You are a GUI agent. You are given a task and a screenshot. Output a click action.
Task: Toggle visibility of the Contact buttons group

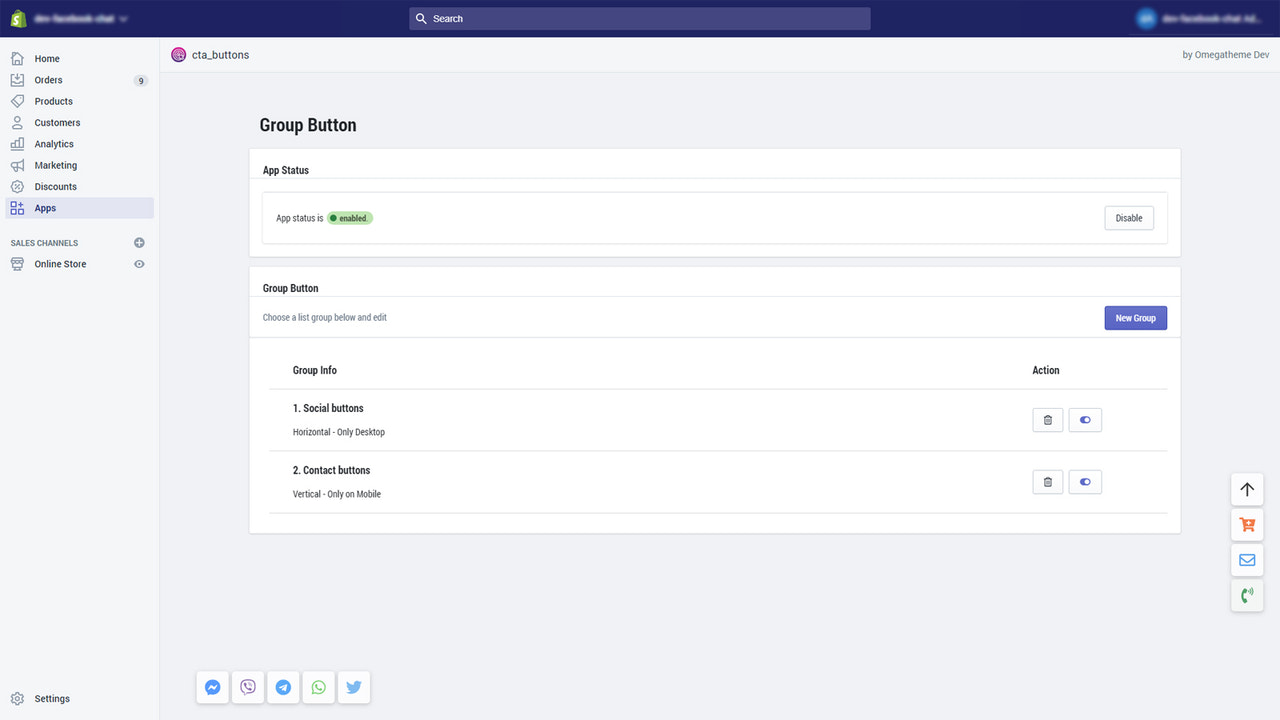point(1085,481)
